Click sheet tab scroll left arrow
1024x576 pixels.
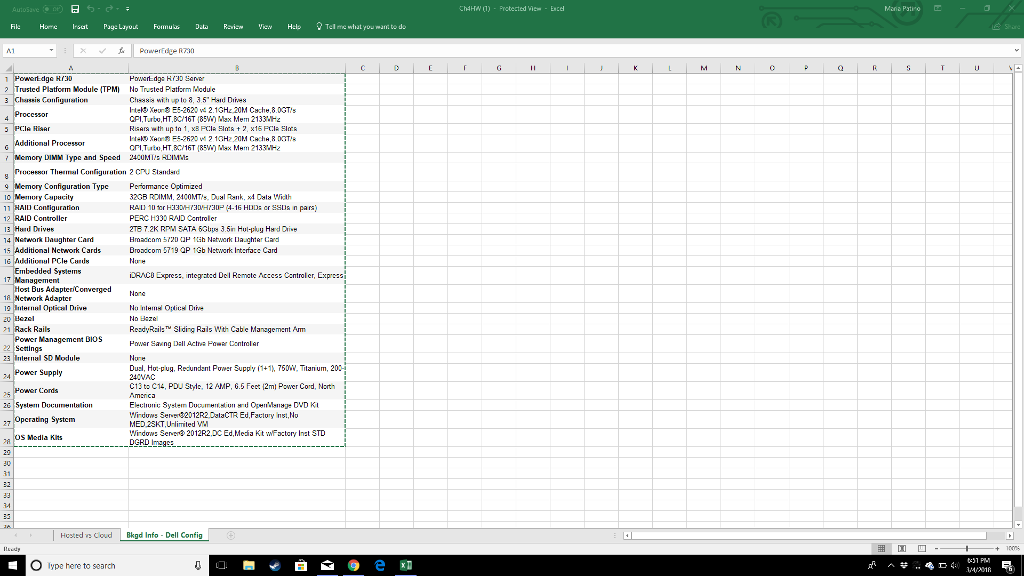point(15,535)
